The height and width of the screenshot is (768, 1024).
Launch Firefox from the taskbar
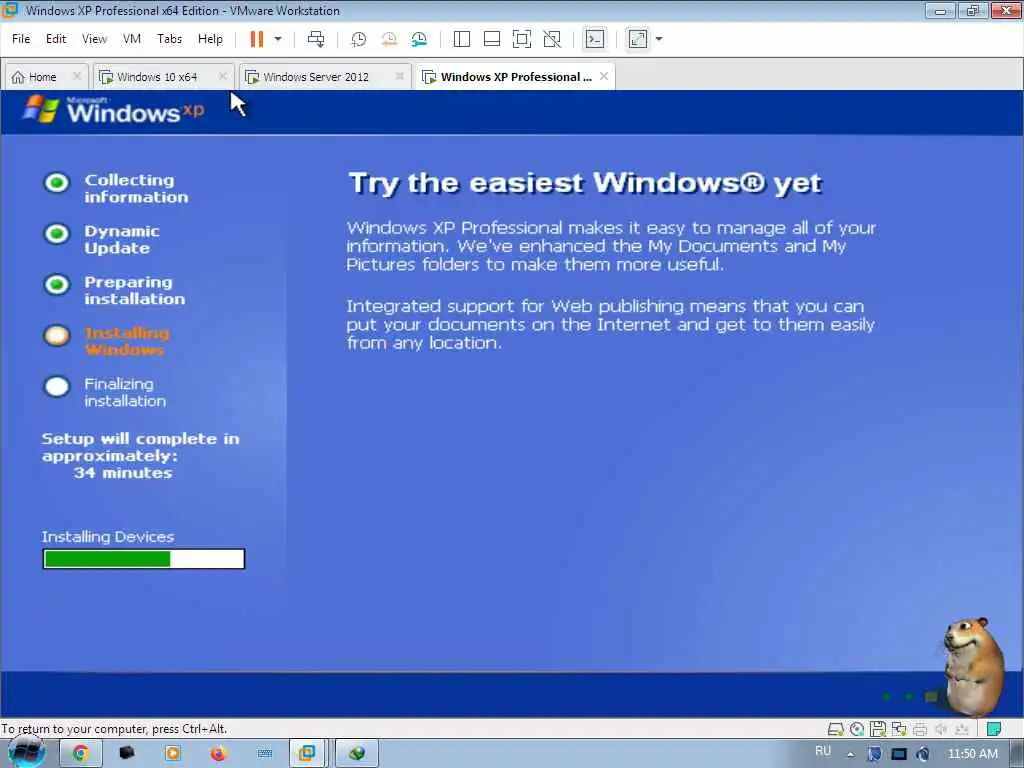pyautogui.click(x=218, y=754)
